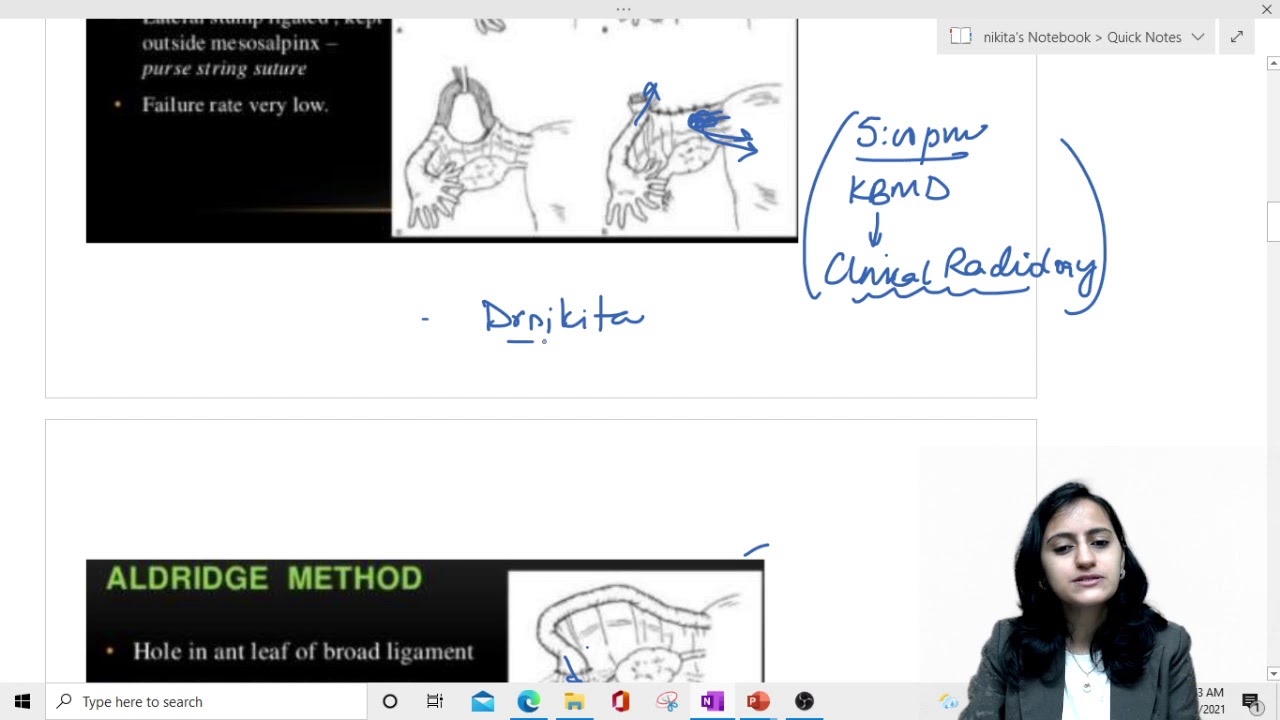Click the ALDRIDGE METHOD slide heading
Image resolution: width=1280 pixels, height=720 pixels.
264,578
